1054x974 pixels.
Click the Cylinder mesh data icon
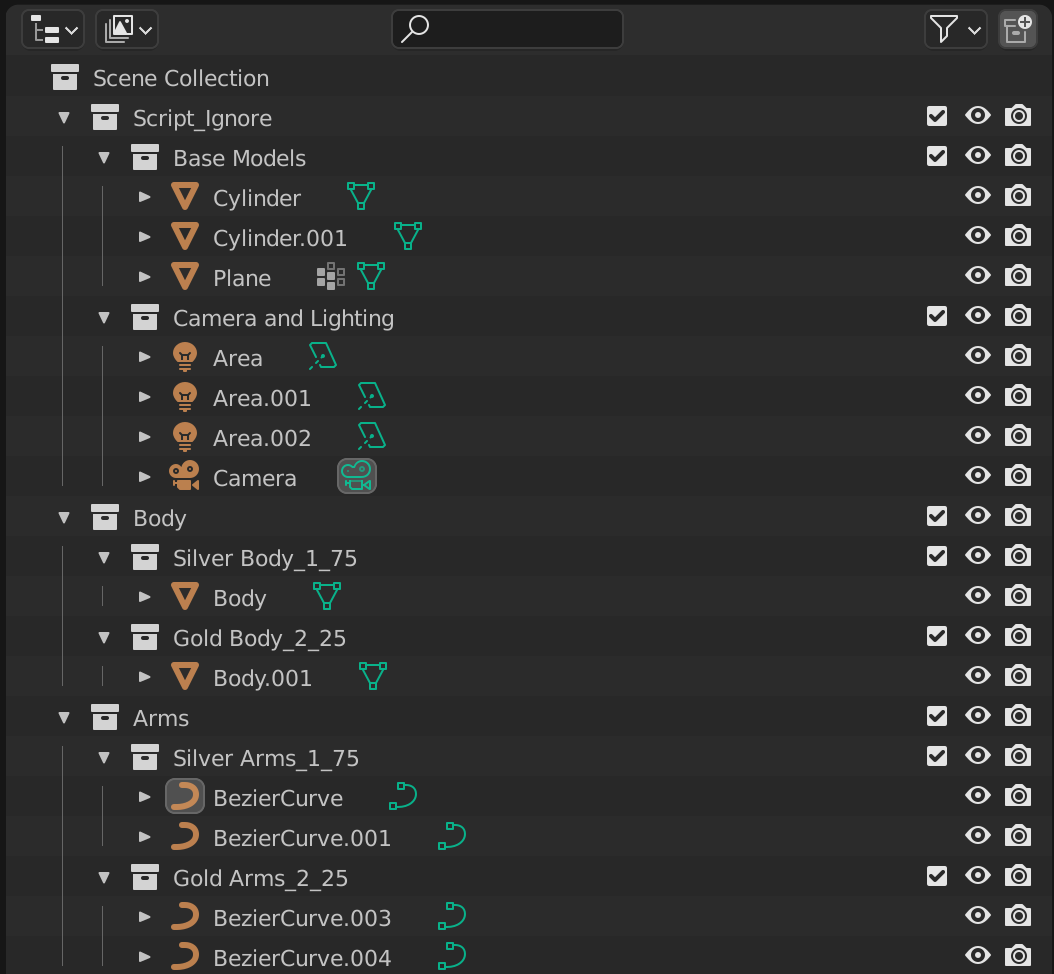point(361,196)
